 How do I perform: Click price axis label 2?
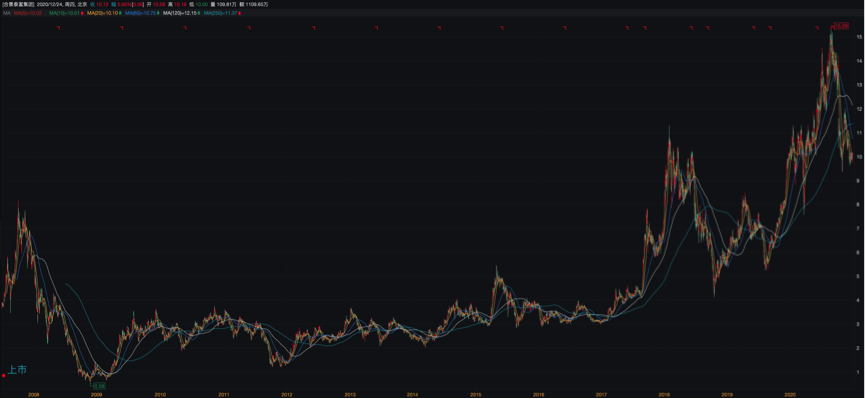click(859, 348)
